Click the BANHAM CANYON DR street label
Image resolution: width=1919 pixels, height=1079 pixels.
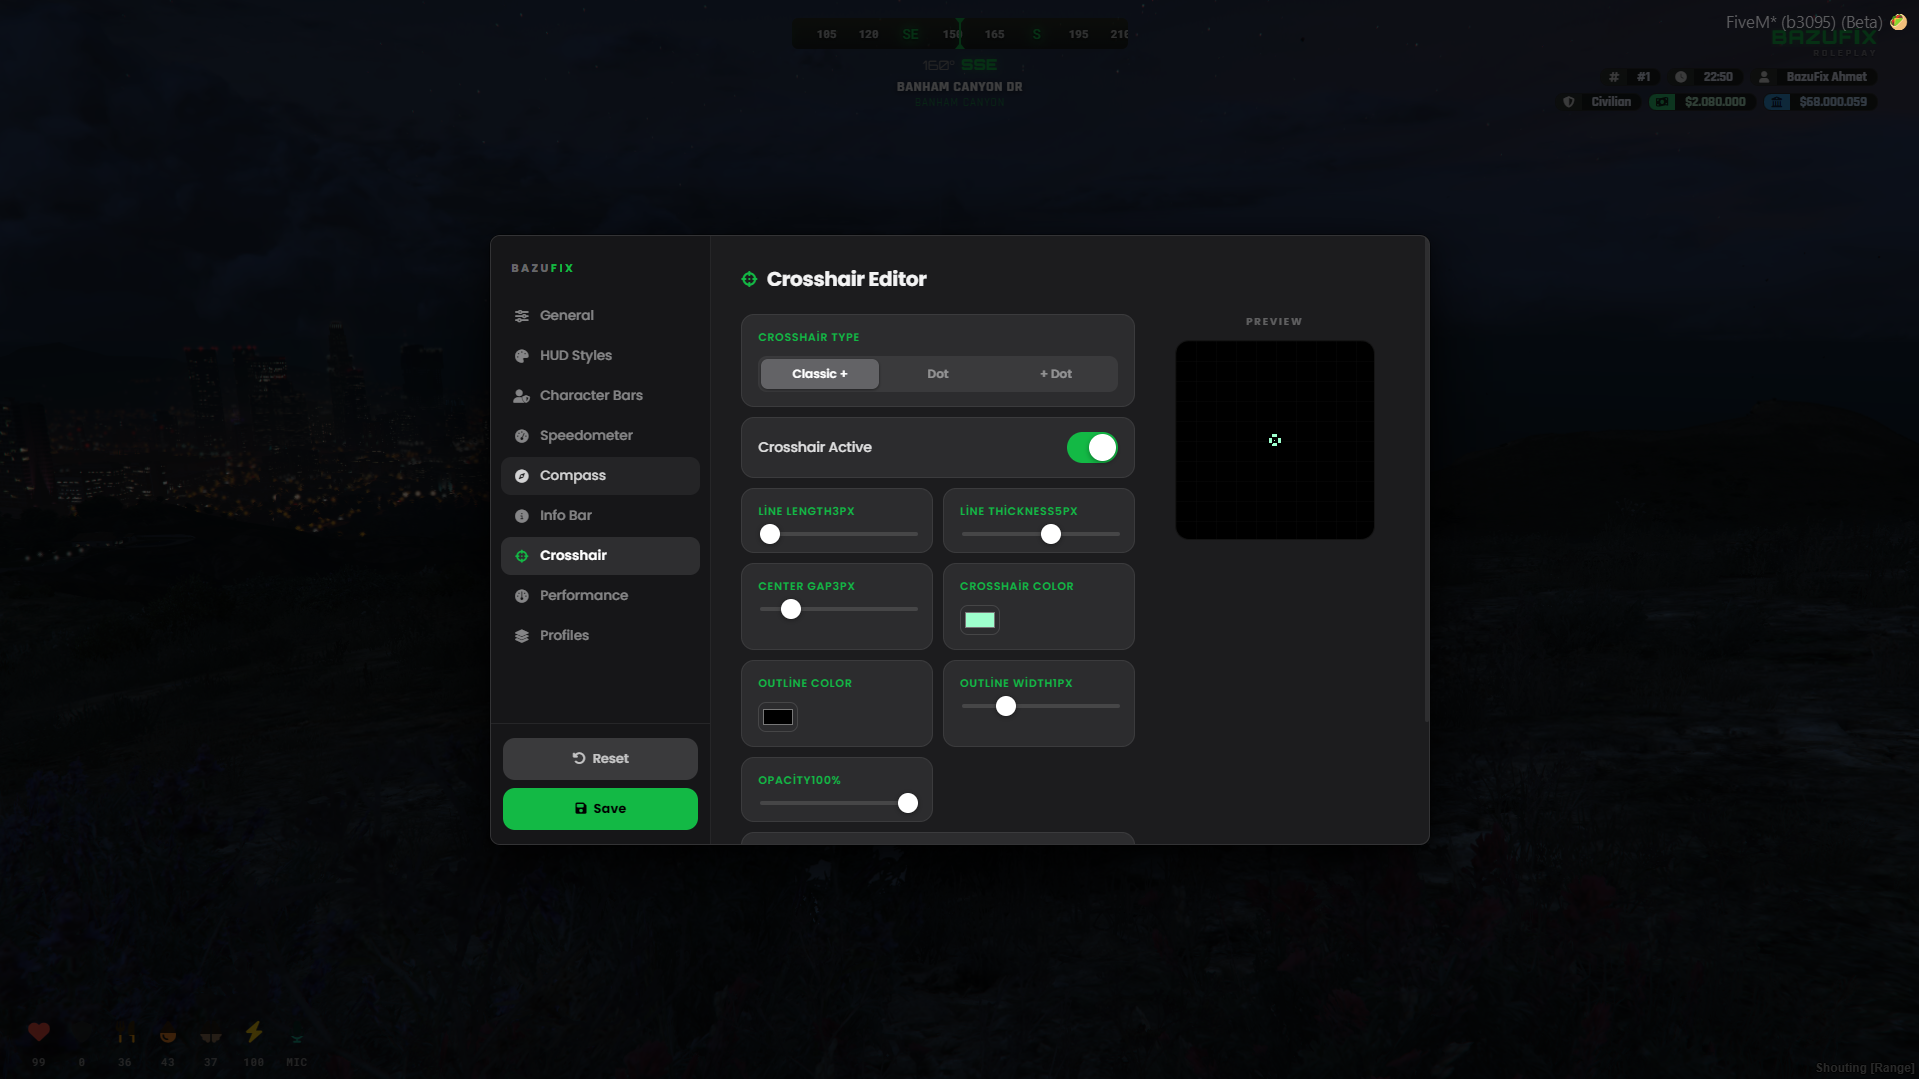959,87
